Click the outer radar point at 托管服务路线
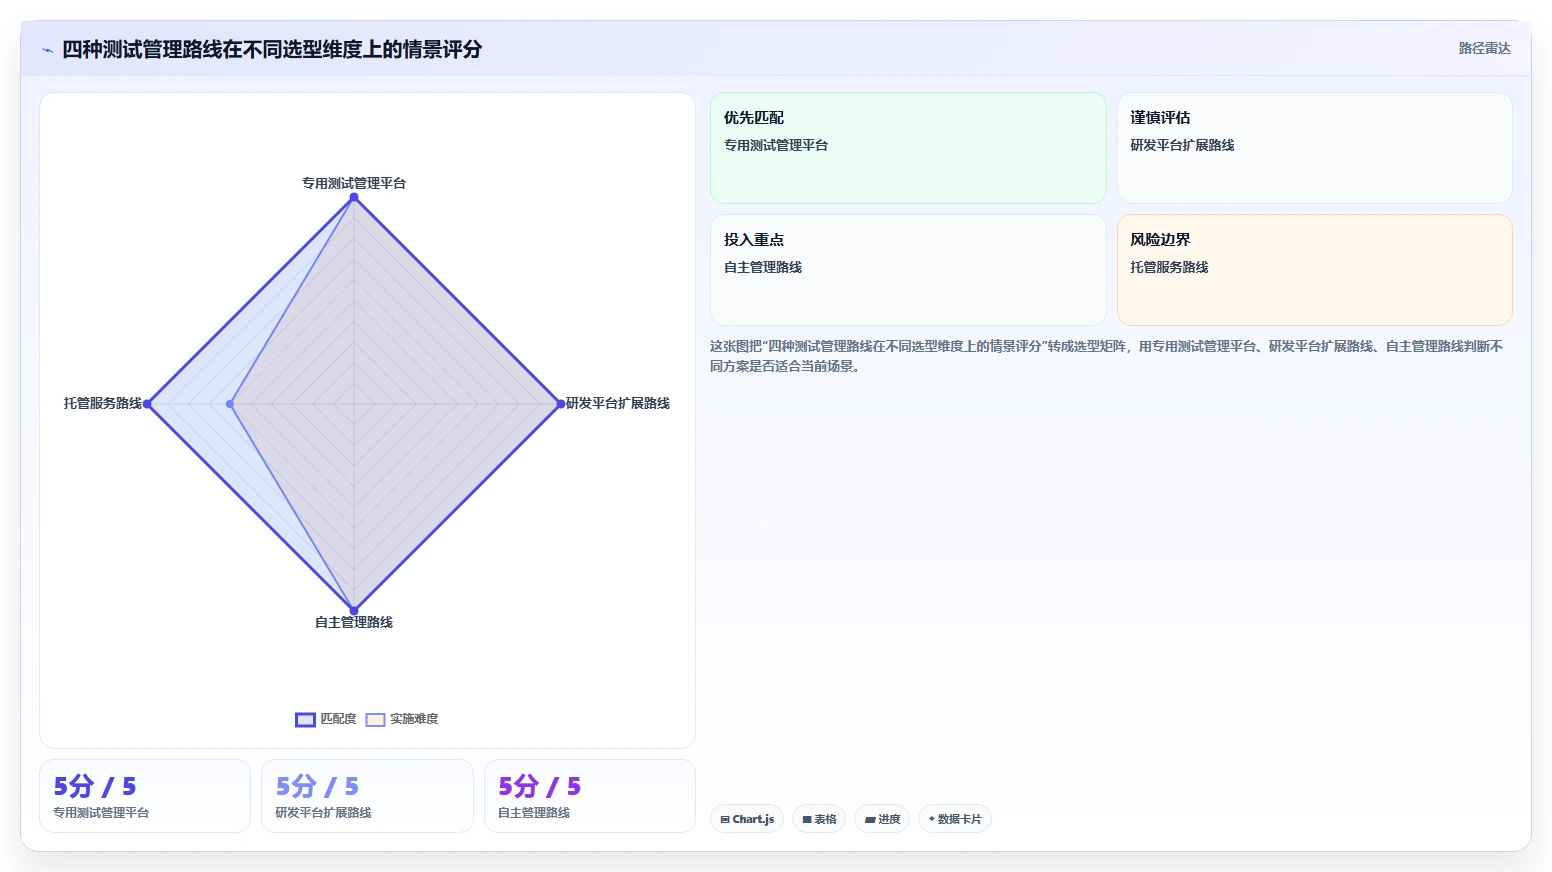1552x872 pixels. click(147, 404)
